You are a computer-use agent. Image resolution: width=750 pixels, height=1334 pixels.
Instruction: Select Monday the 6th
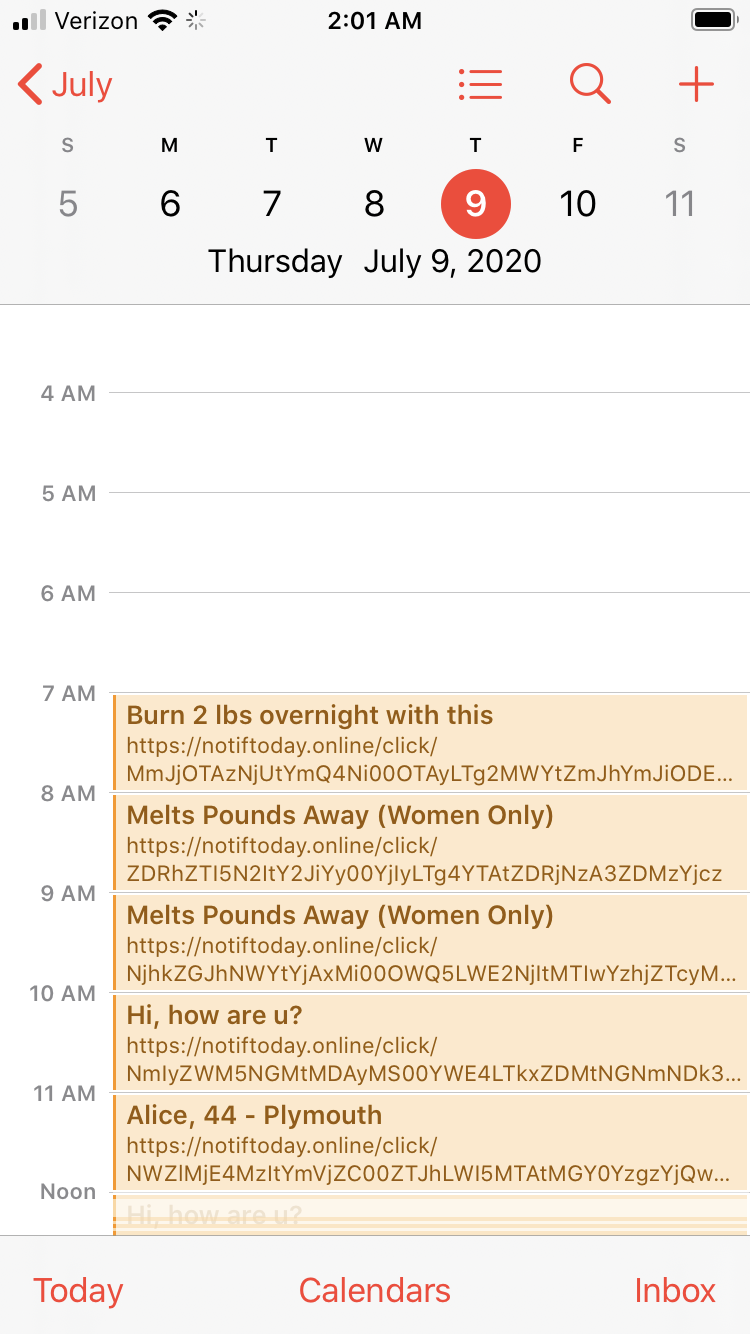point(170,204)
